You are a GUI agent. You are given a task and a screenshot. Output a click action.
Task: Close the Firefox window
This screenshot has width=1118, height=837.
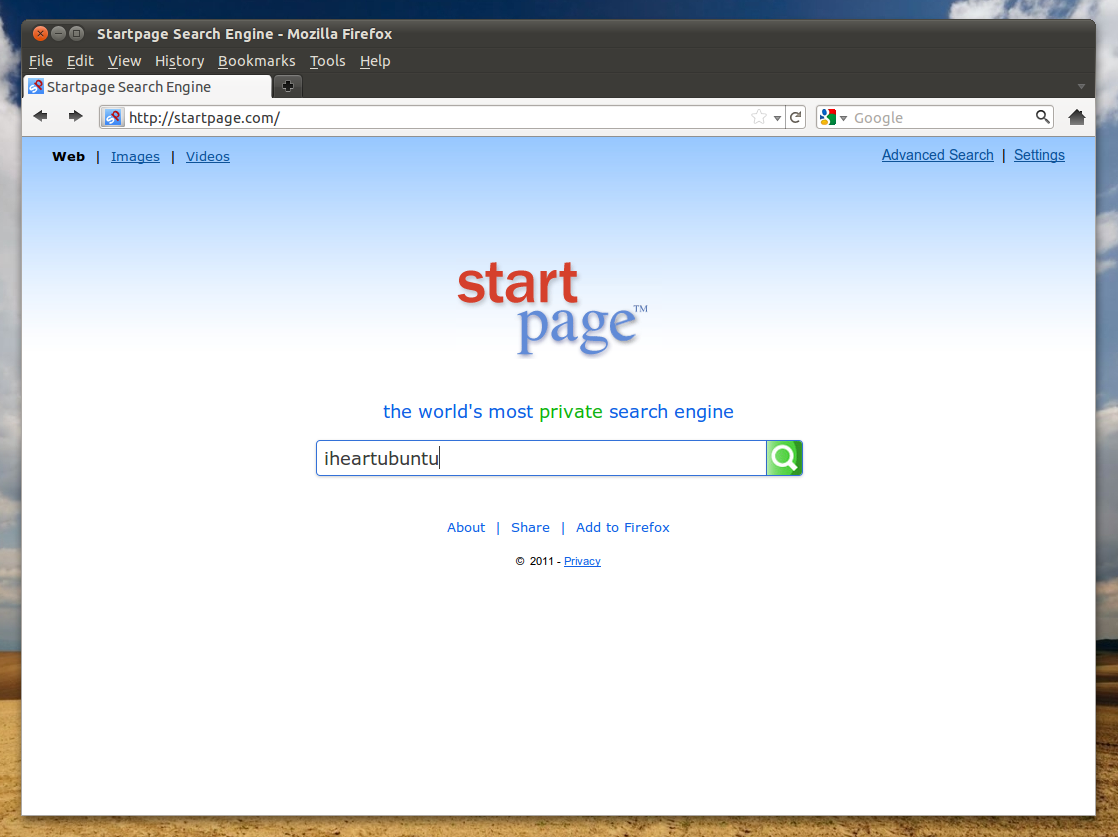41,33
